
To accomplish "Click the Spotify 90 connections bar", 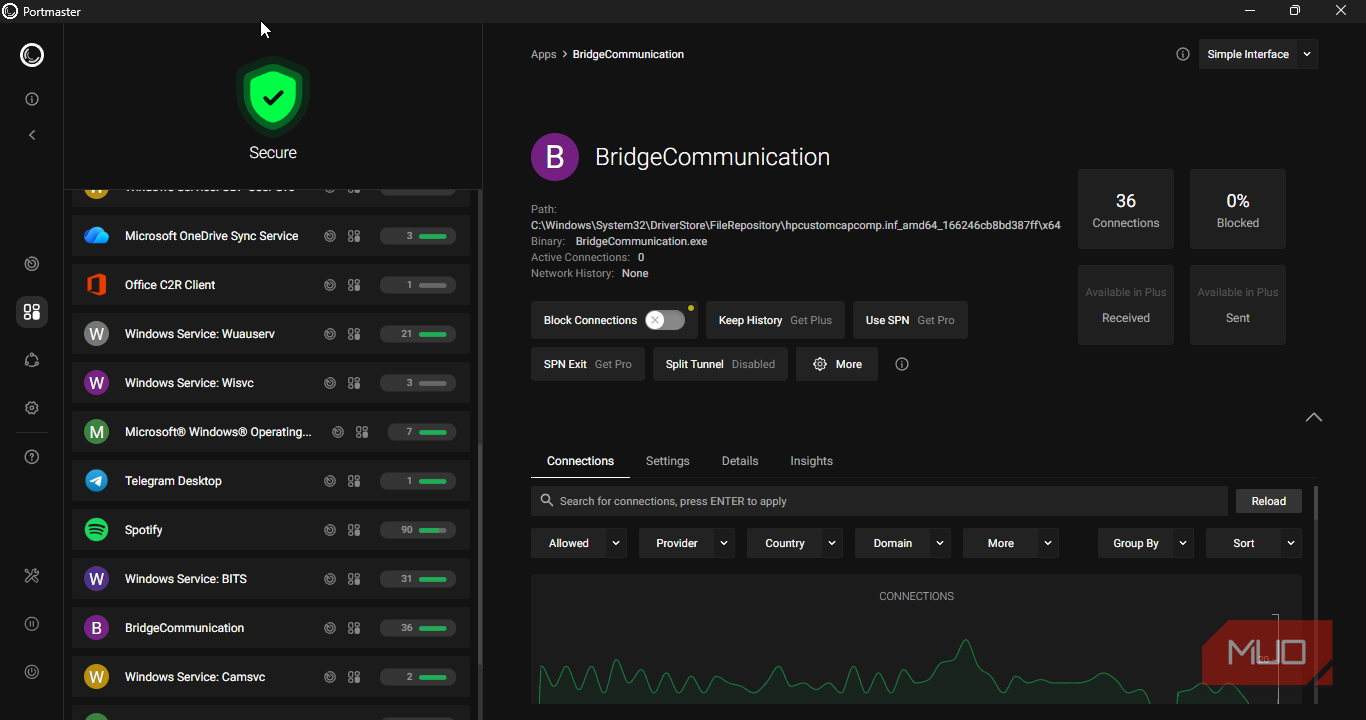I will (418, 530).
